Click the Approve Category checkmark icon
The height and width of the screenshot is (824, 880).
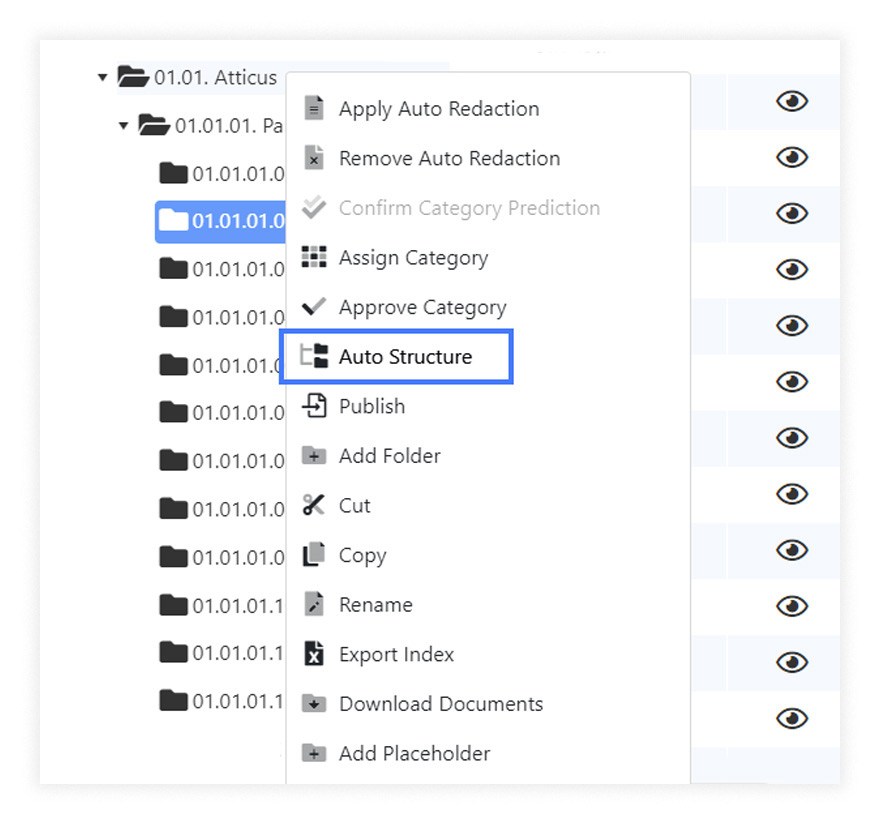[314, 307]
